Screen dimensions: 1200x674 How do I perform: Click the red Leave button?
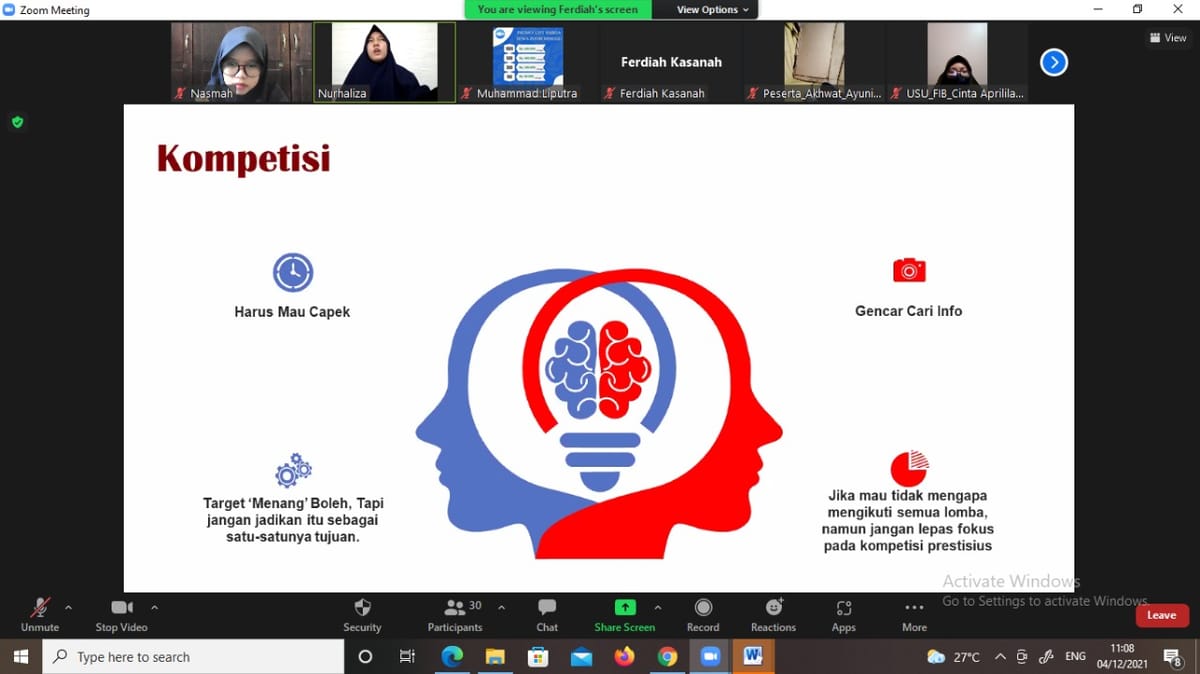[x=1161, y=615]
